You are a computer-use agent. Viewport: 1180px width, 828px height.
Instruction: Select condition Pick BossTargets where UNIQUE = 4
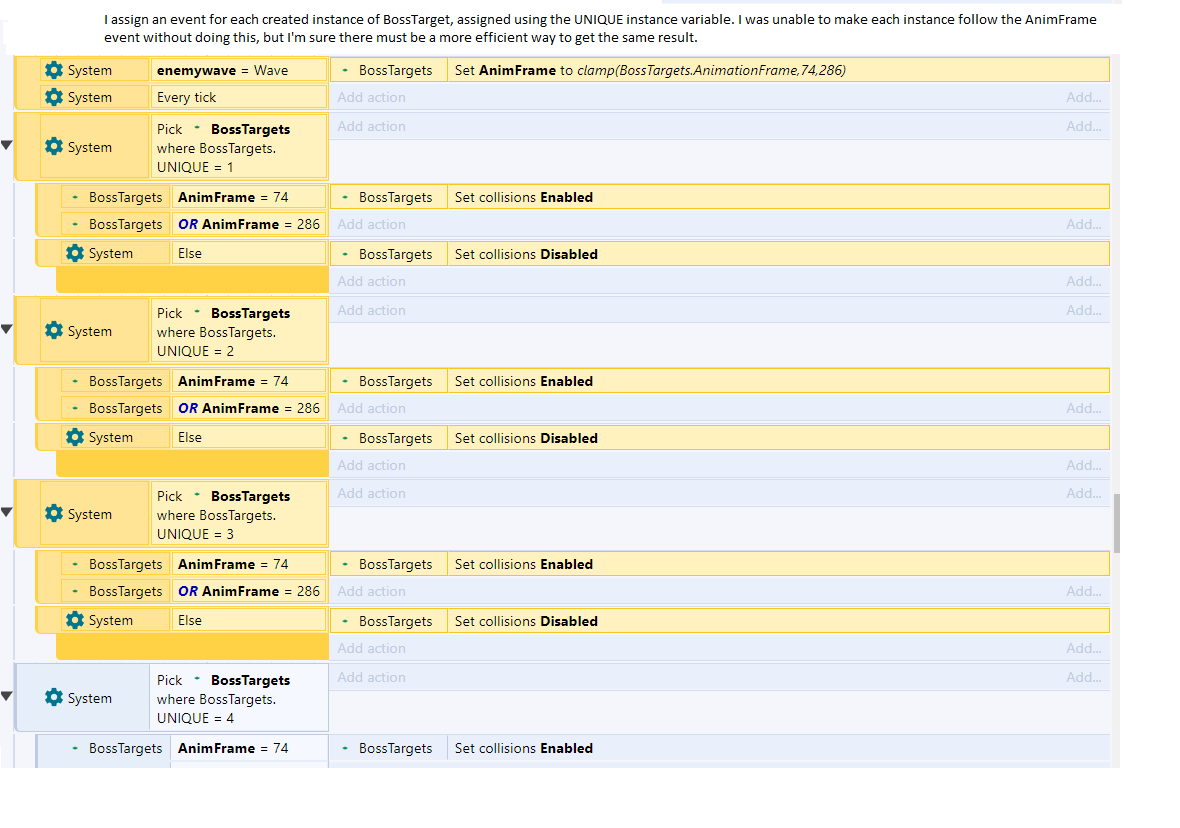tap(239, 698)
